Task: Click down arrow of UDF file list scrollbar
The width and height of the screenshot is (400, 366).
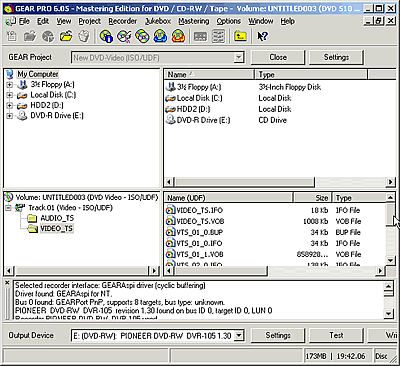Action: pos(390,260)
